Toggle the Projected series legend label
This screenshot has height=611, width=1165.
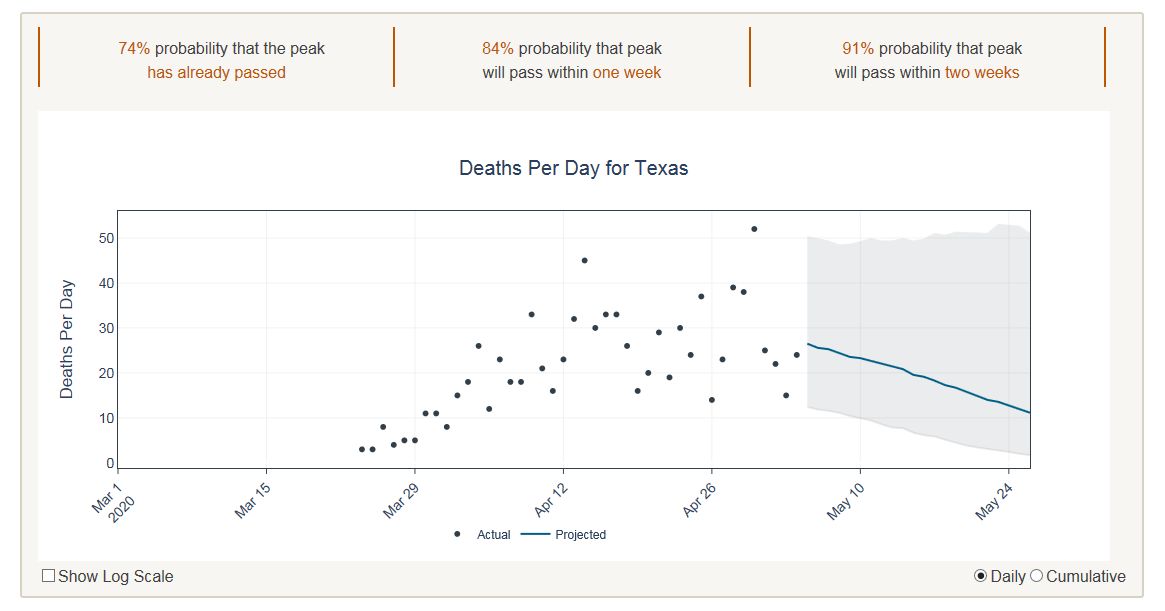tap(580, 534)
